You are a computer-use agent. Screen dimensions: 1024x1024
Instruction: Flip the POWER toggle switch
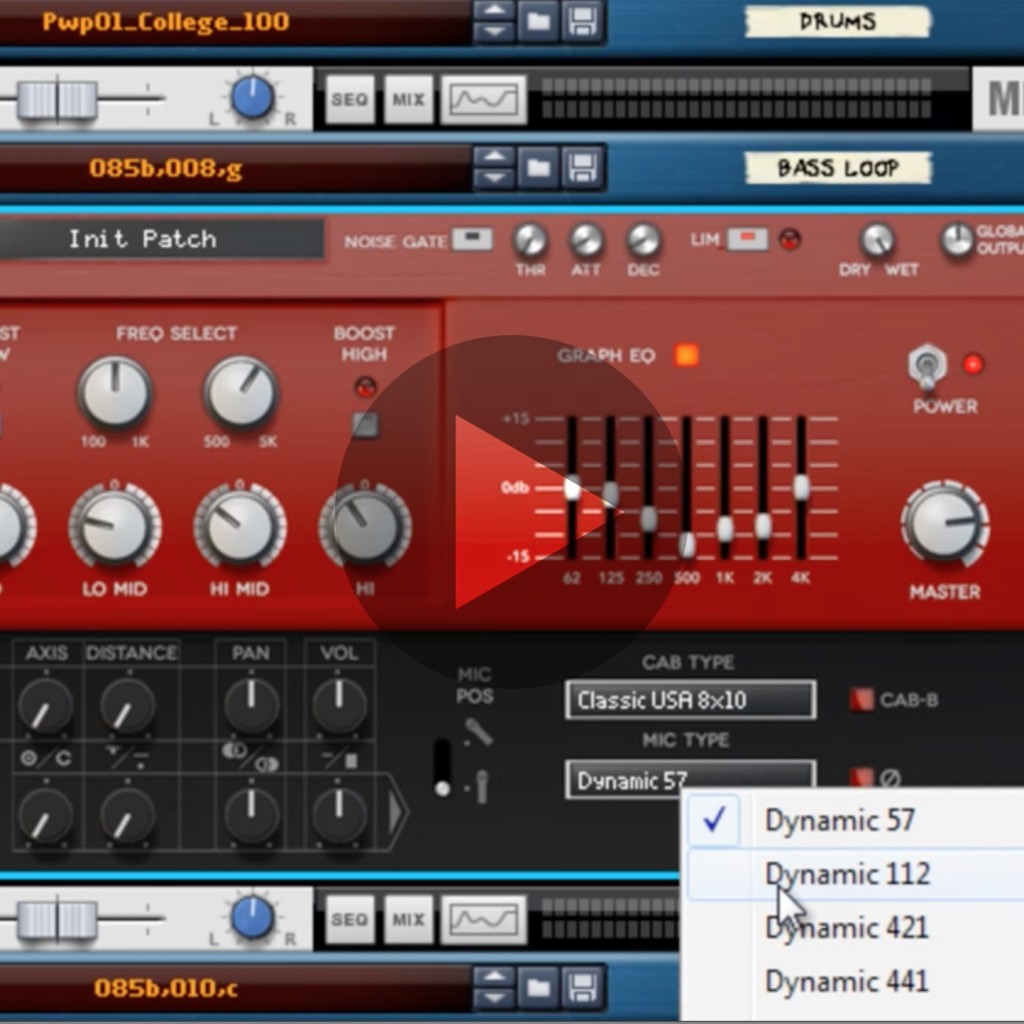pos(927,366)
